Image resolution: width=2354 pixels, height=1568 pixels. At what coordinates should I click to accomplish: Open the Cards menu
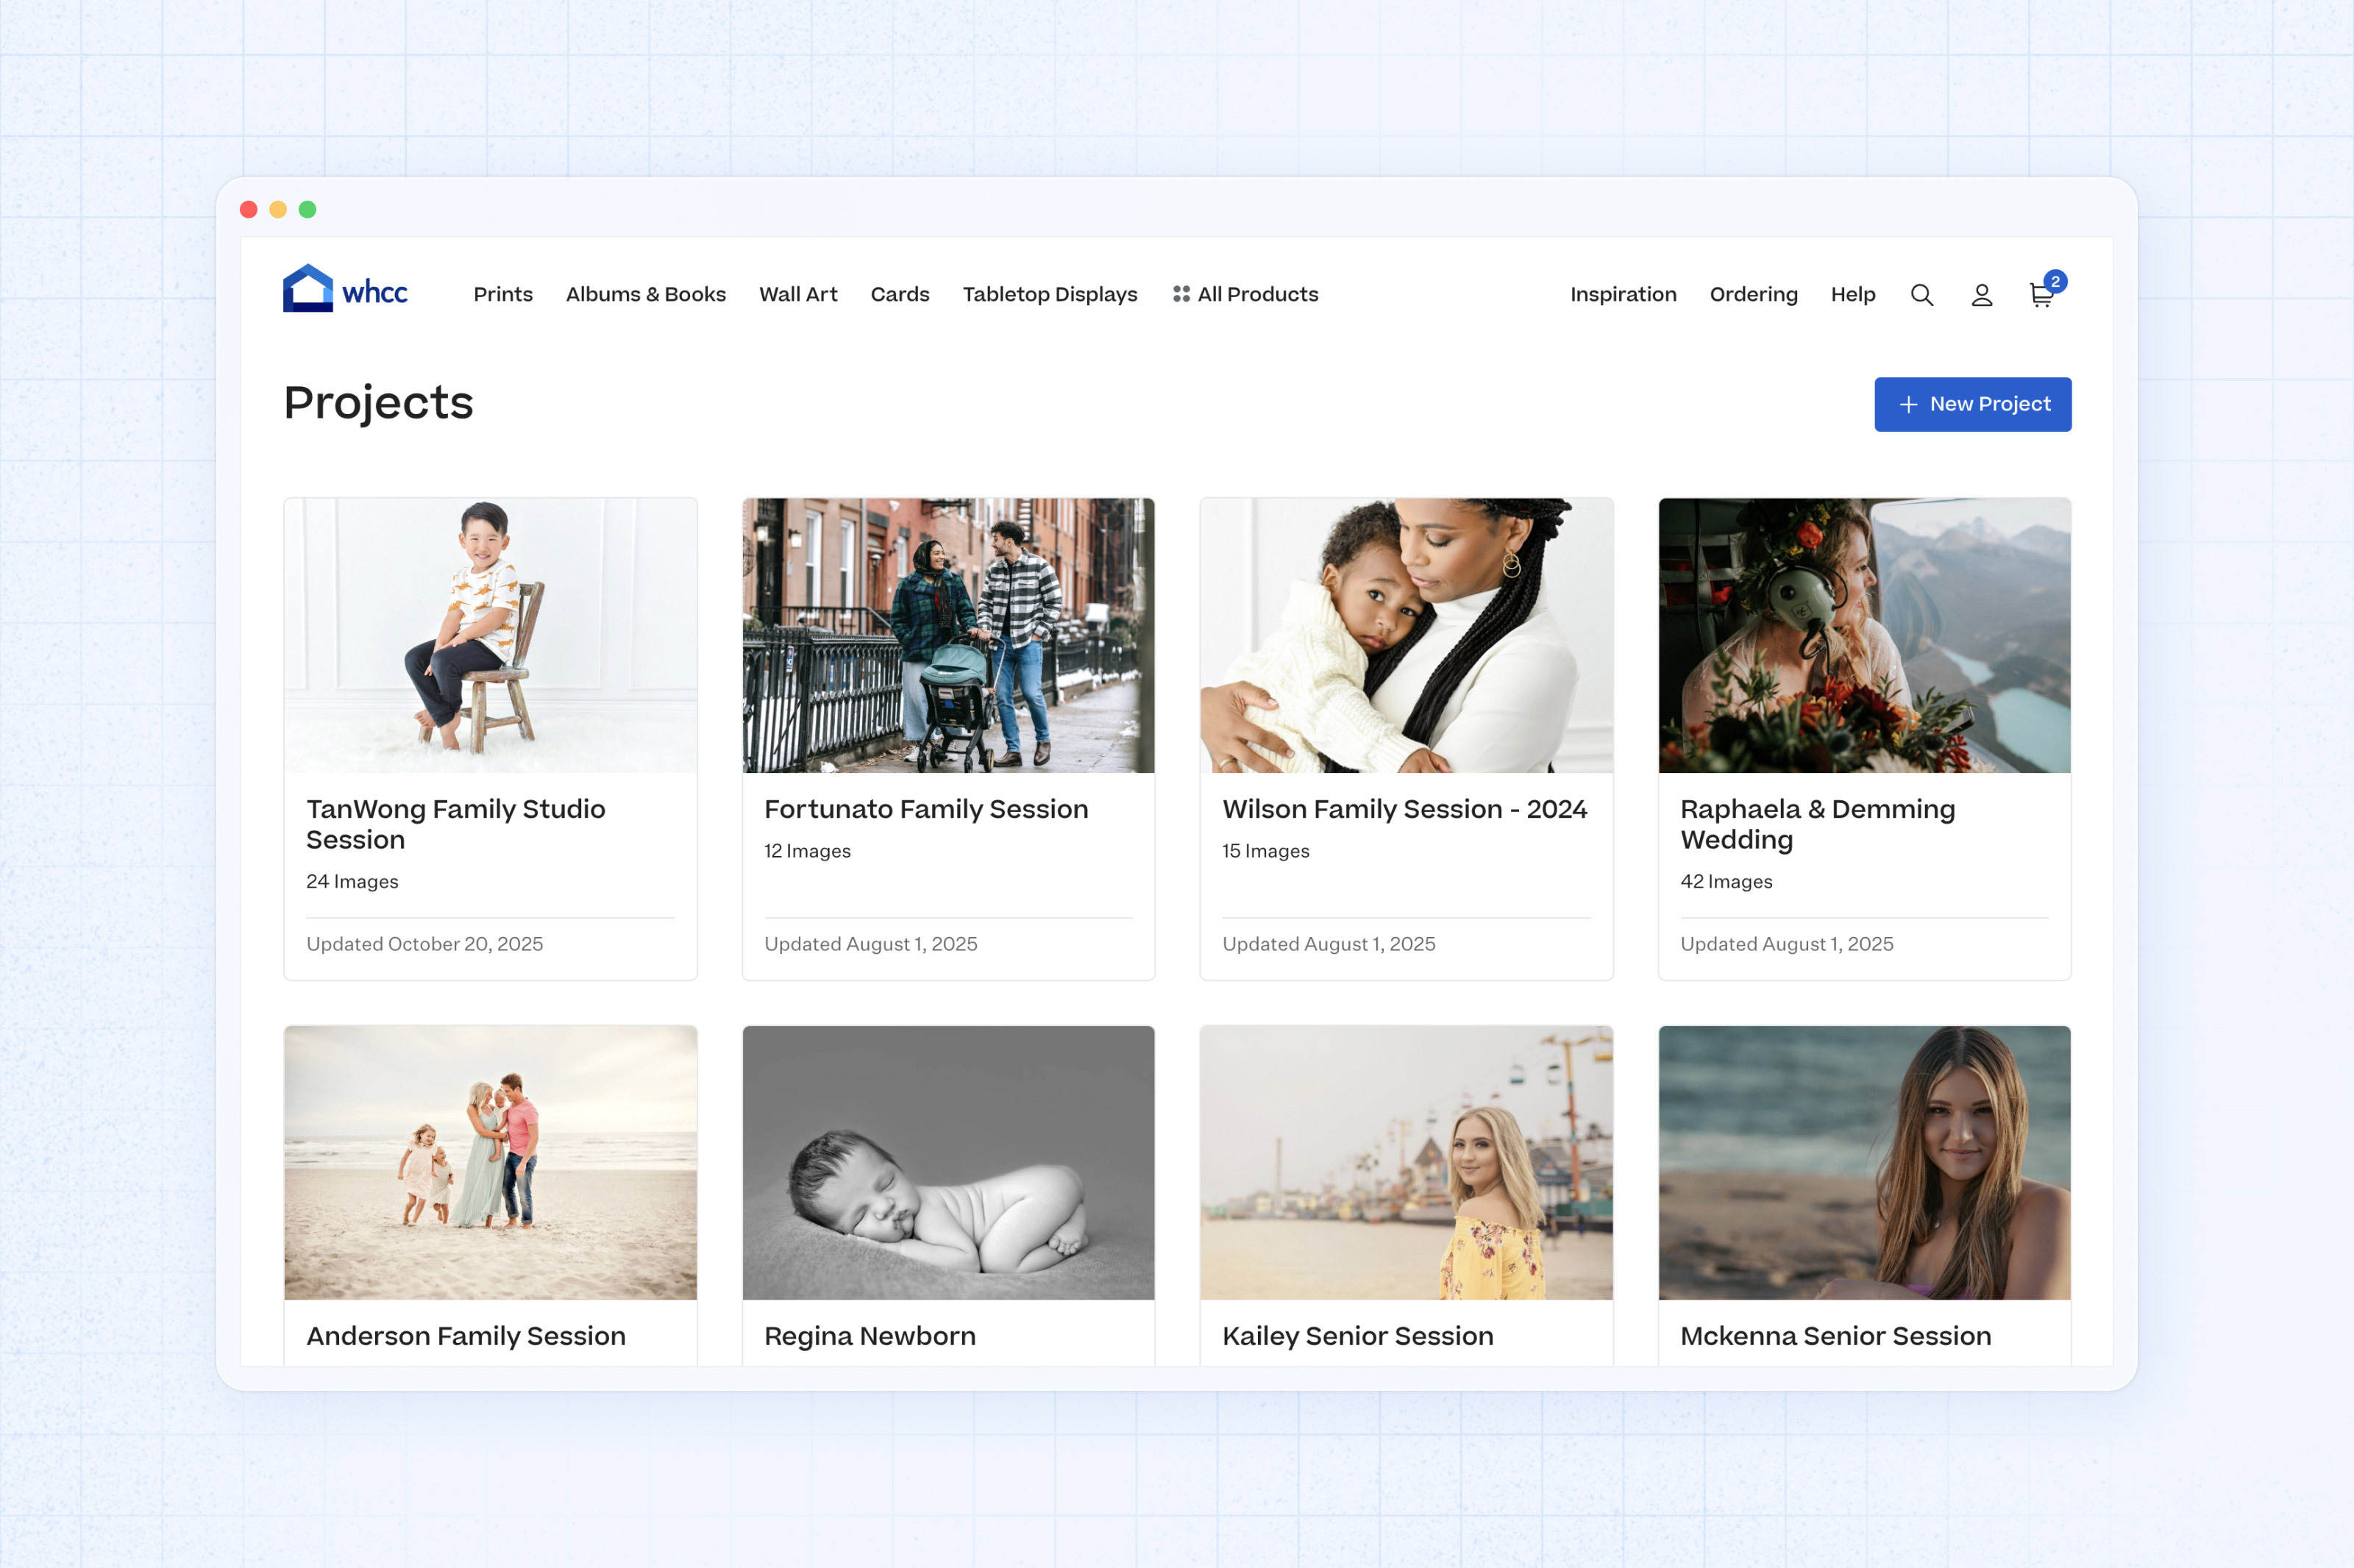coord(900,294)
